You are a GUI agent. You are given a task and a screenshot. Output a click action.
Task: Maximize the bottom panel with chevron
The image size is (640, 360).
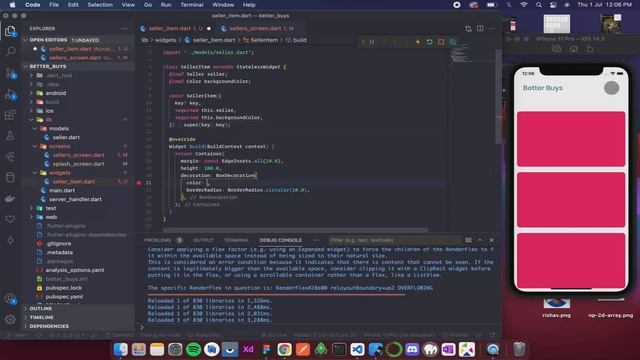tap(480, 240)
